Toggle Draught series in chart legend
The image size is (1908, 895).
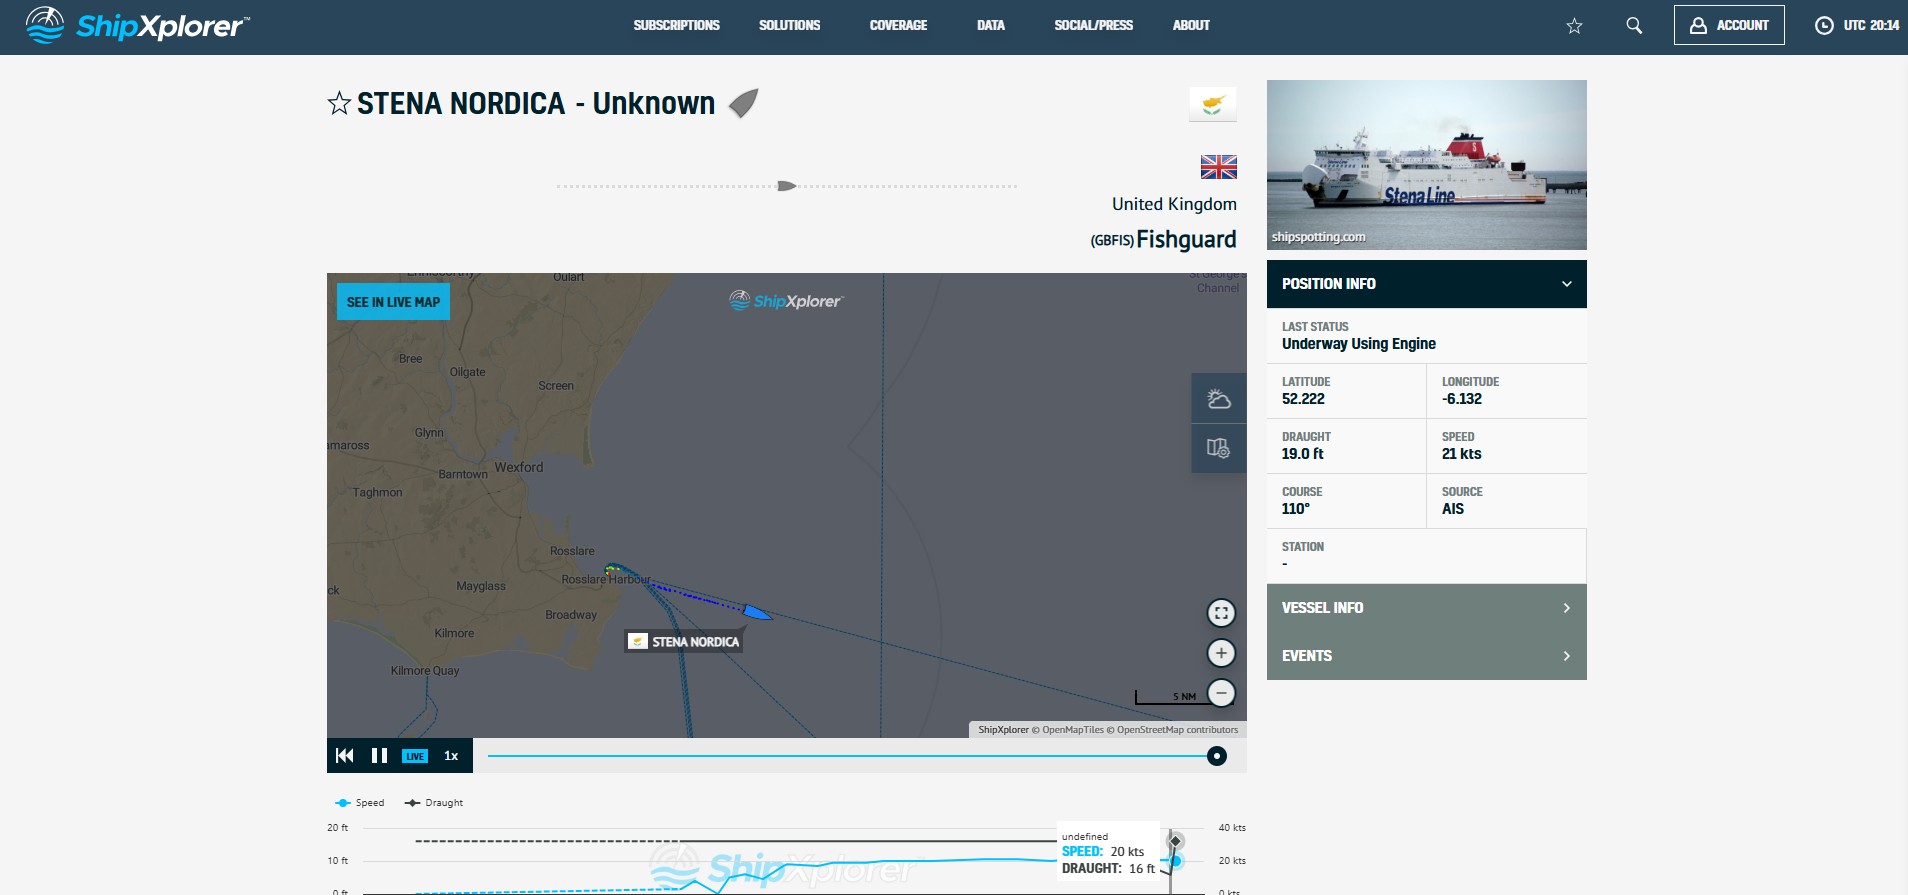(434, 803)
